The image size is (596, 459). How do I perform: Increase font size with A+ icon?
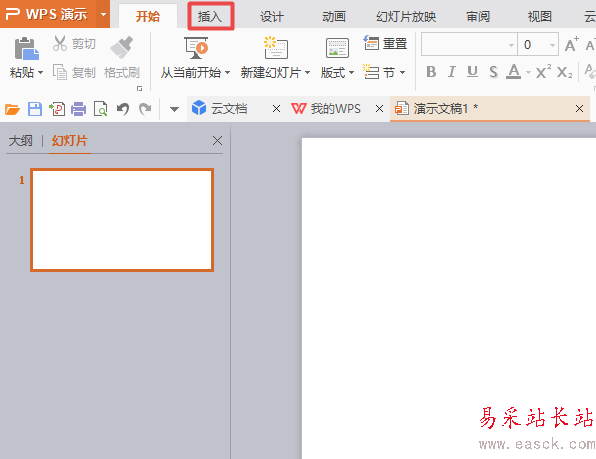tap(572, 44)
